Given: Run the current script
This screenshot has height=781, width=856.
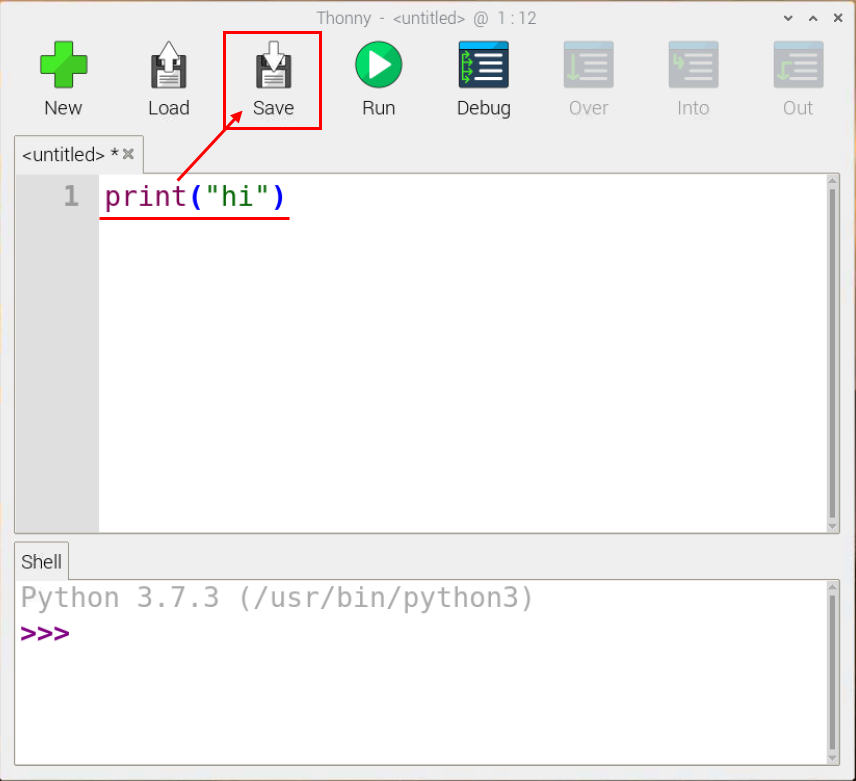Looking at the screenshot, I should click(x=378, y=79).
